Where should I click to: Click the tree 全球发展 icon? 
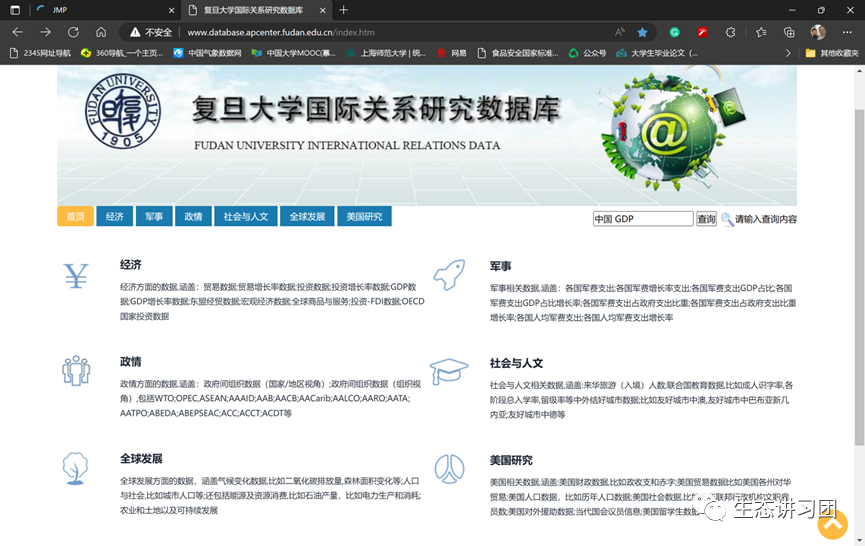click(74, 468)
